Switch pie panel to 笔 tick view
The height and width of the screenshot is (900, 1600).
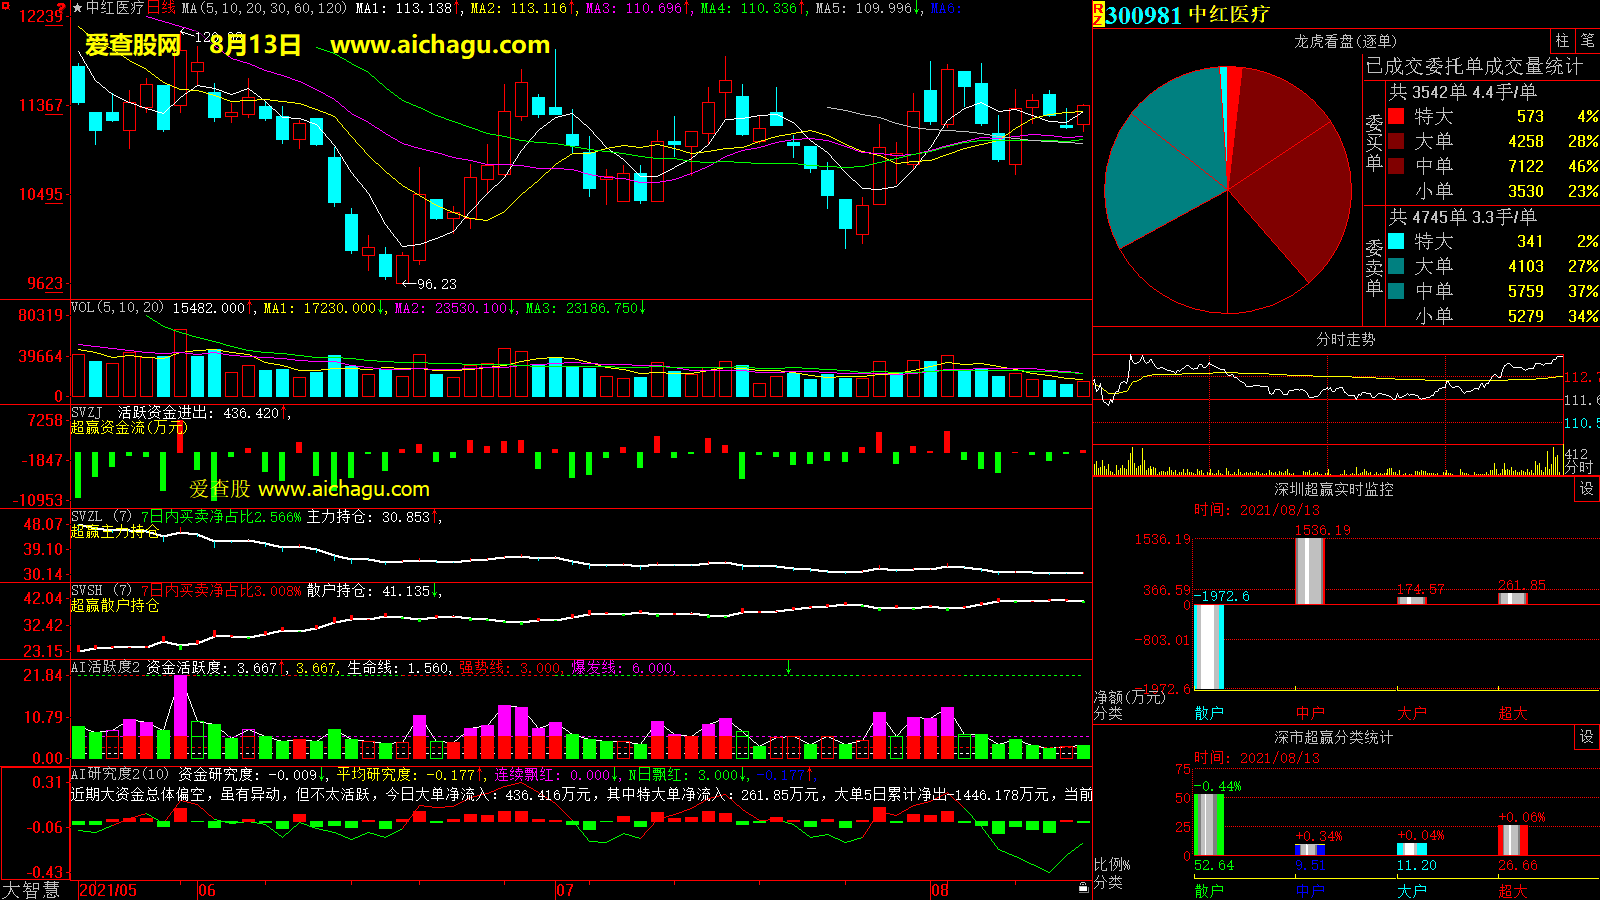(x=1587, y=41)
